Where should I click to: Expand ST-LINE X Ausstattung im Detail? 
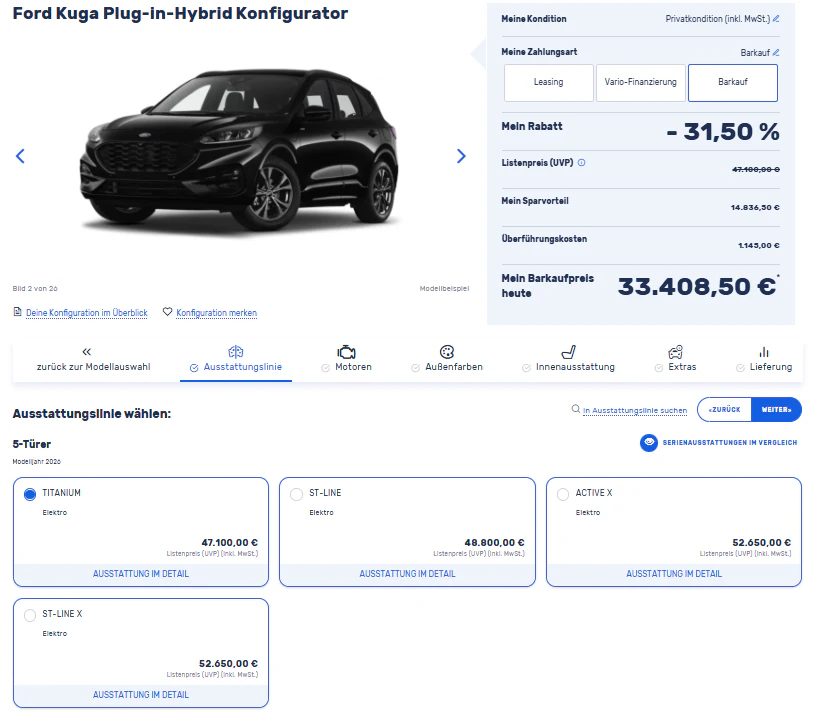[141, 695]
